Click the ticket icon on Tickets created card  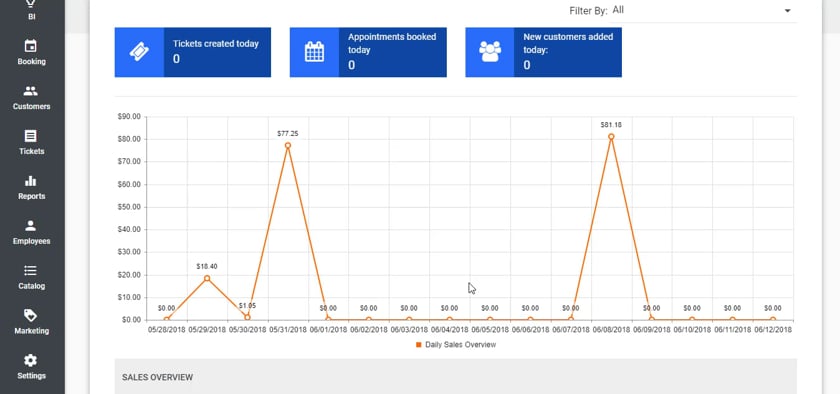click(x=139, y=52)
